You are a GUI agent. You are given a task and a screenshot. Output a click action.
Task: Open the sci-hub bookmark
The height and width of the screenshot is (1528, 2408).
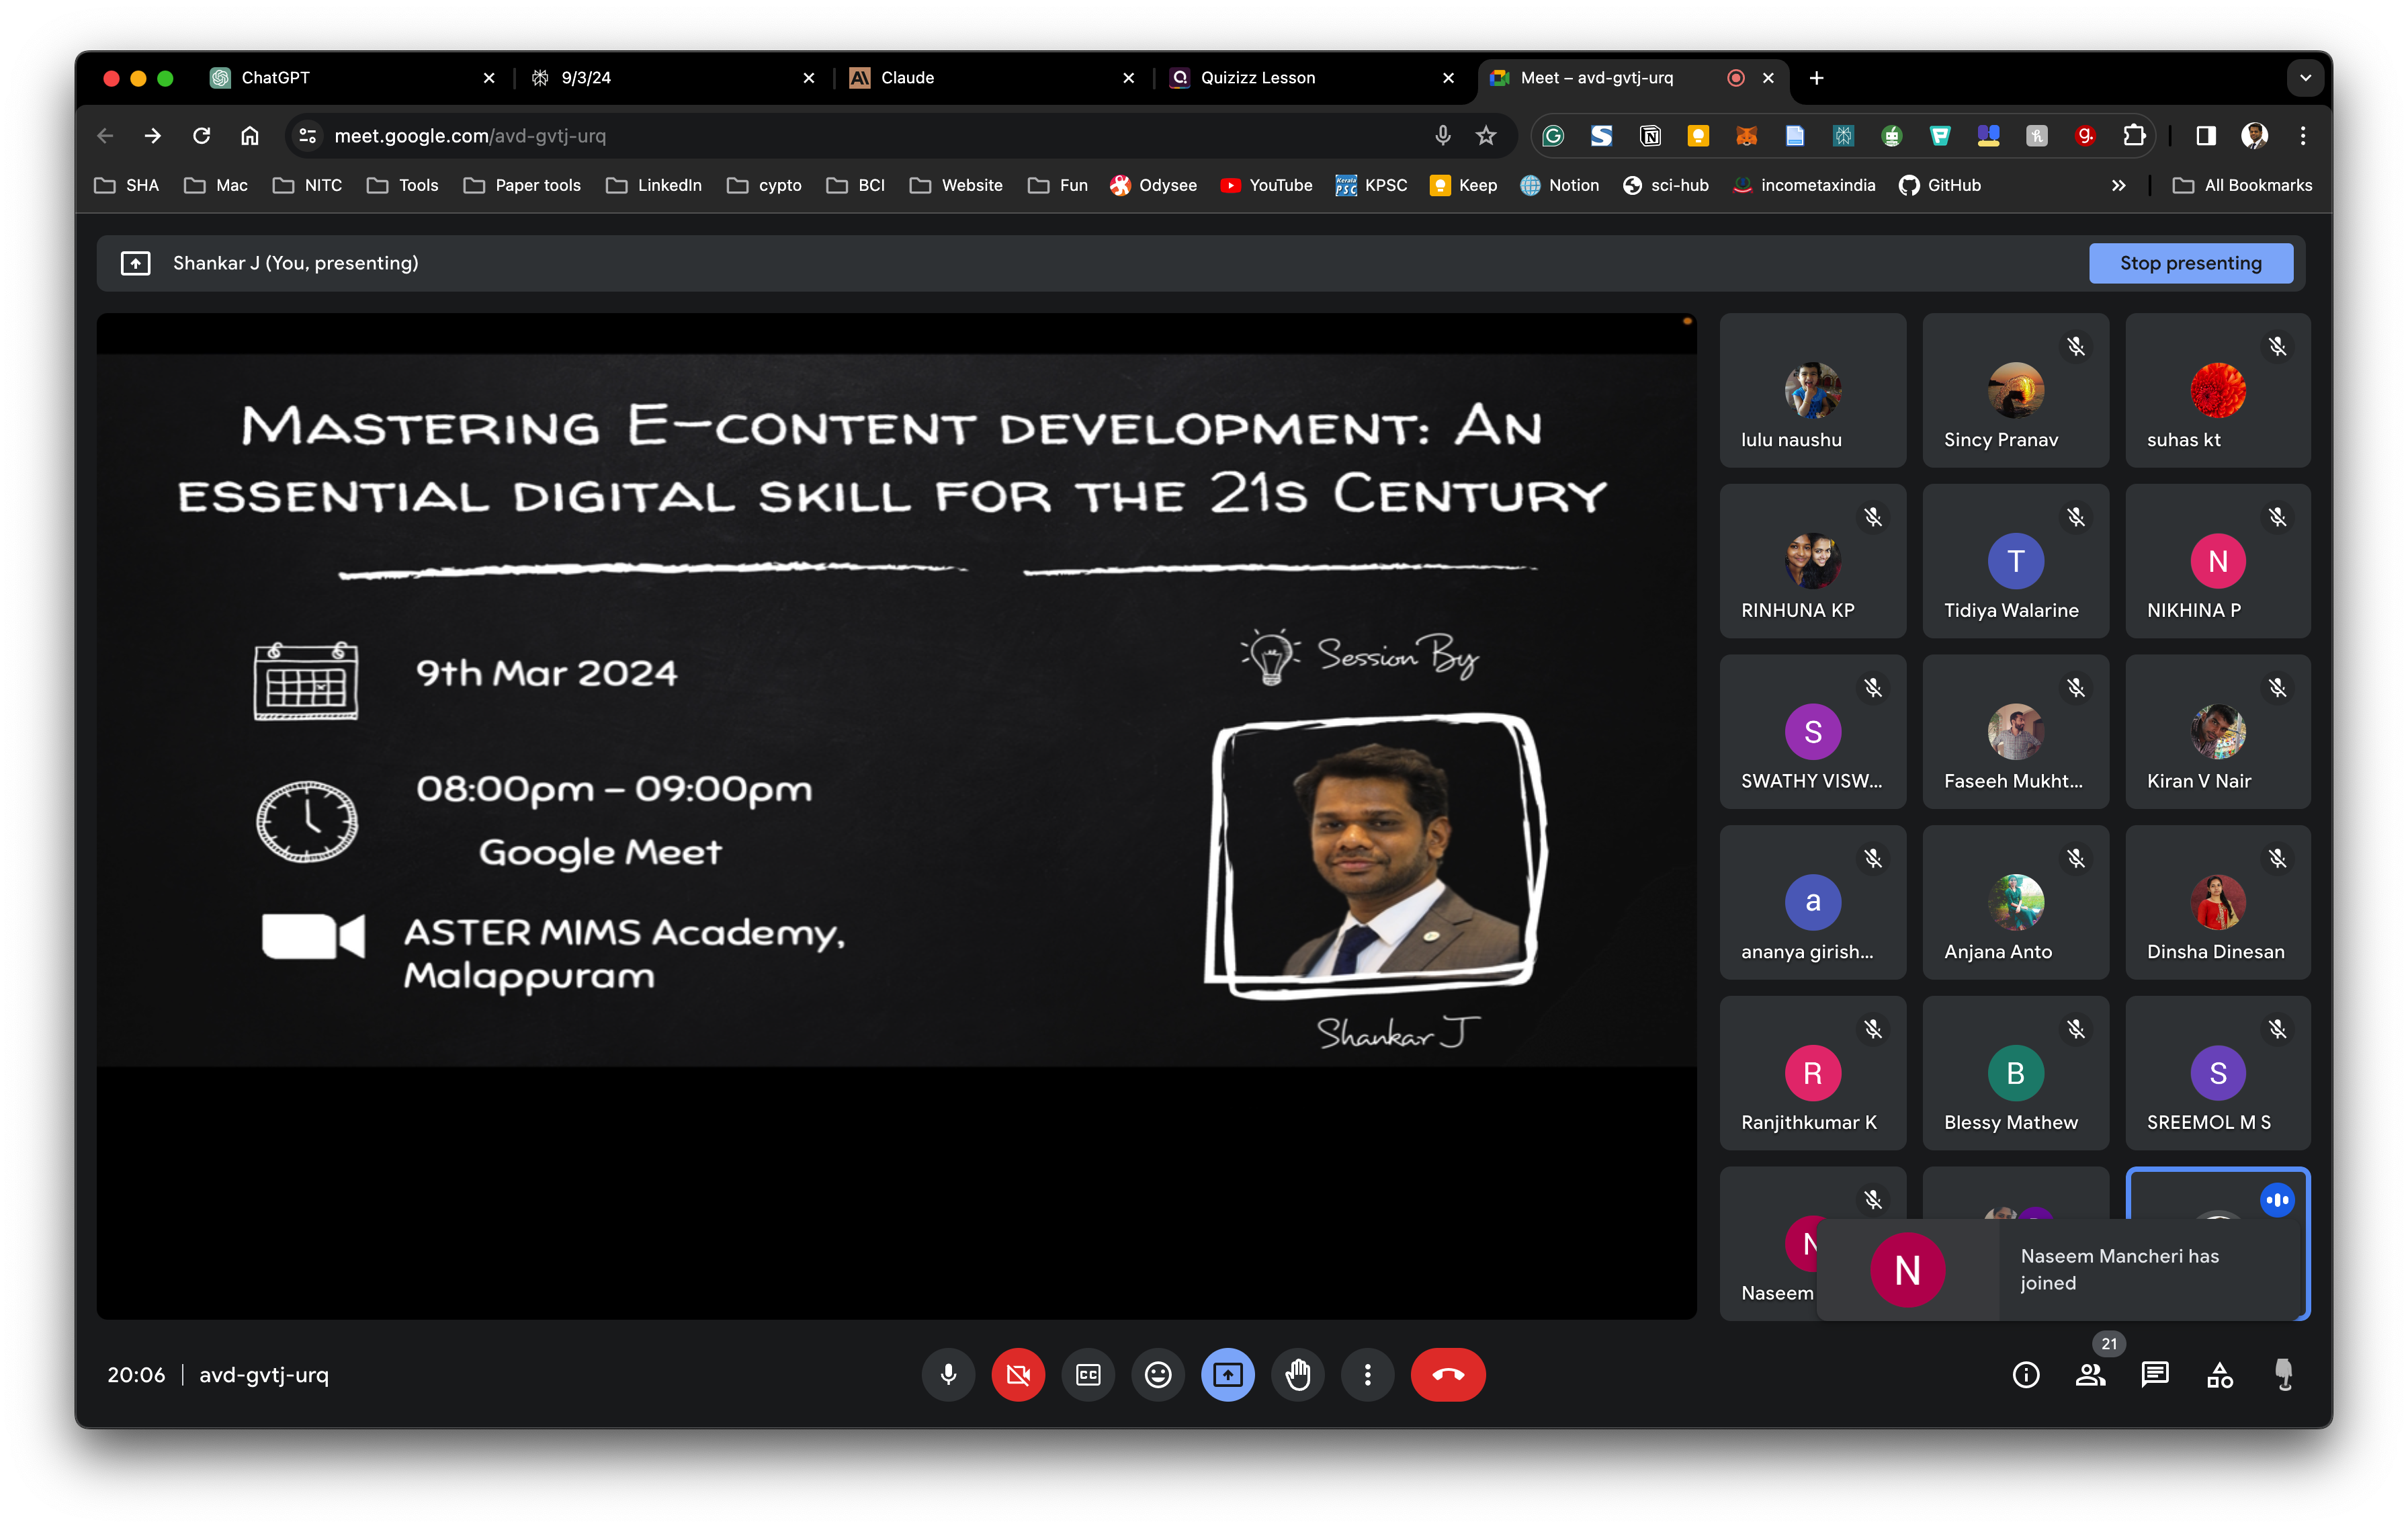(x=1665, y=185)
